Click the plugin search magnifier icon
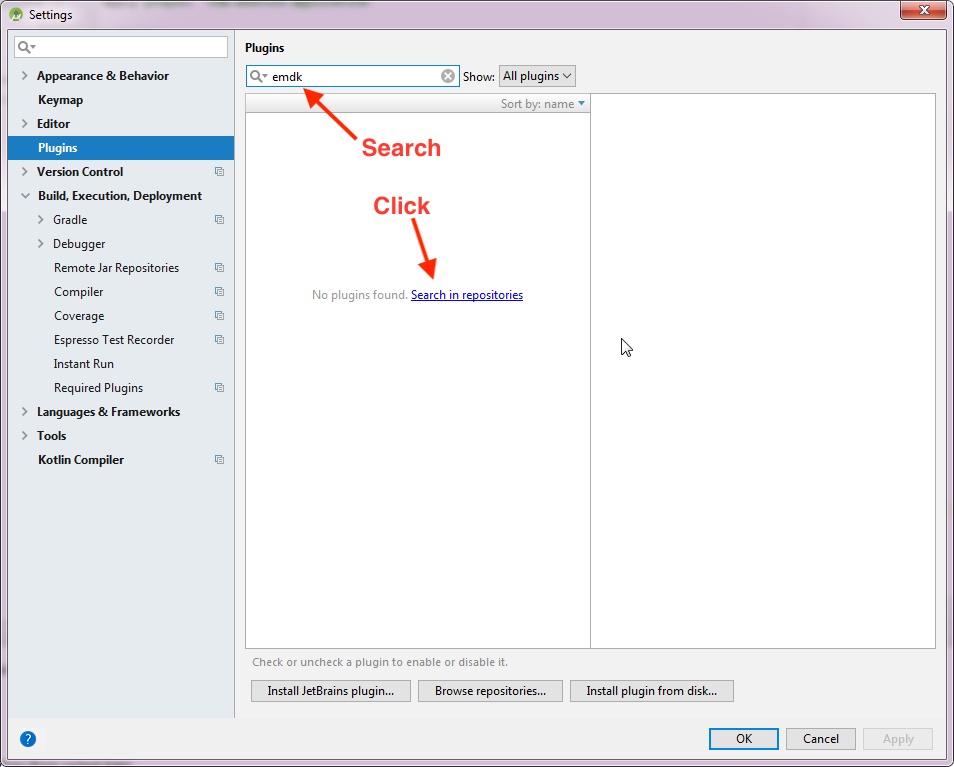The image size is (954, 767). pyautogui.click(x=258, y=76)
